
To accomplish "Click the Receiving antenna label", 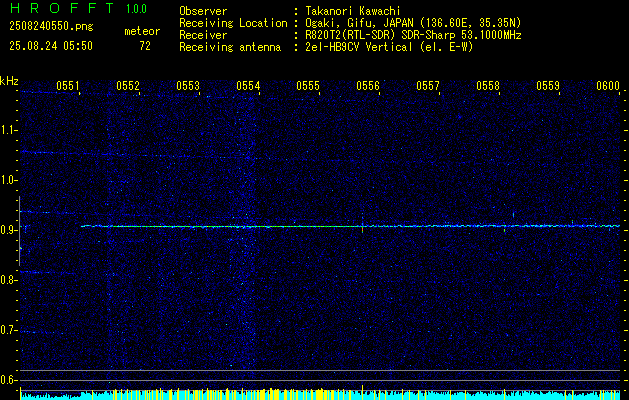I will 230,47.
